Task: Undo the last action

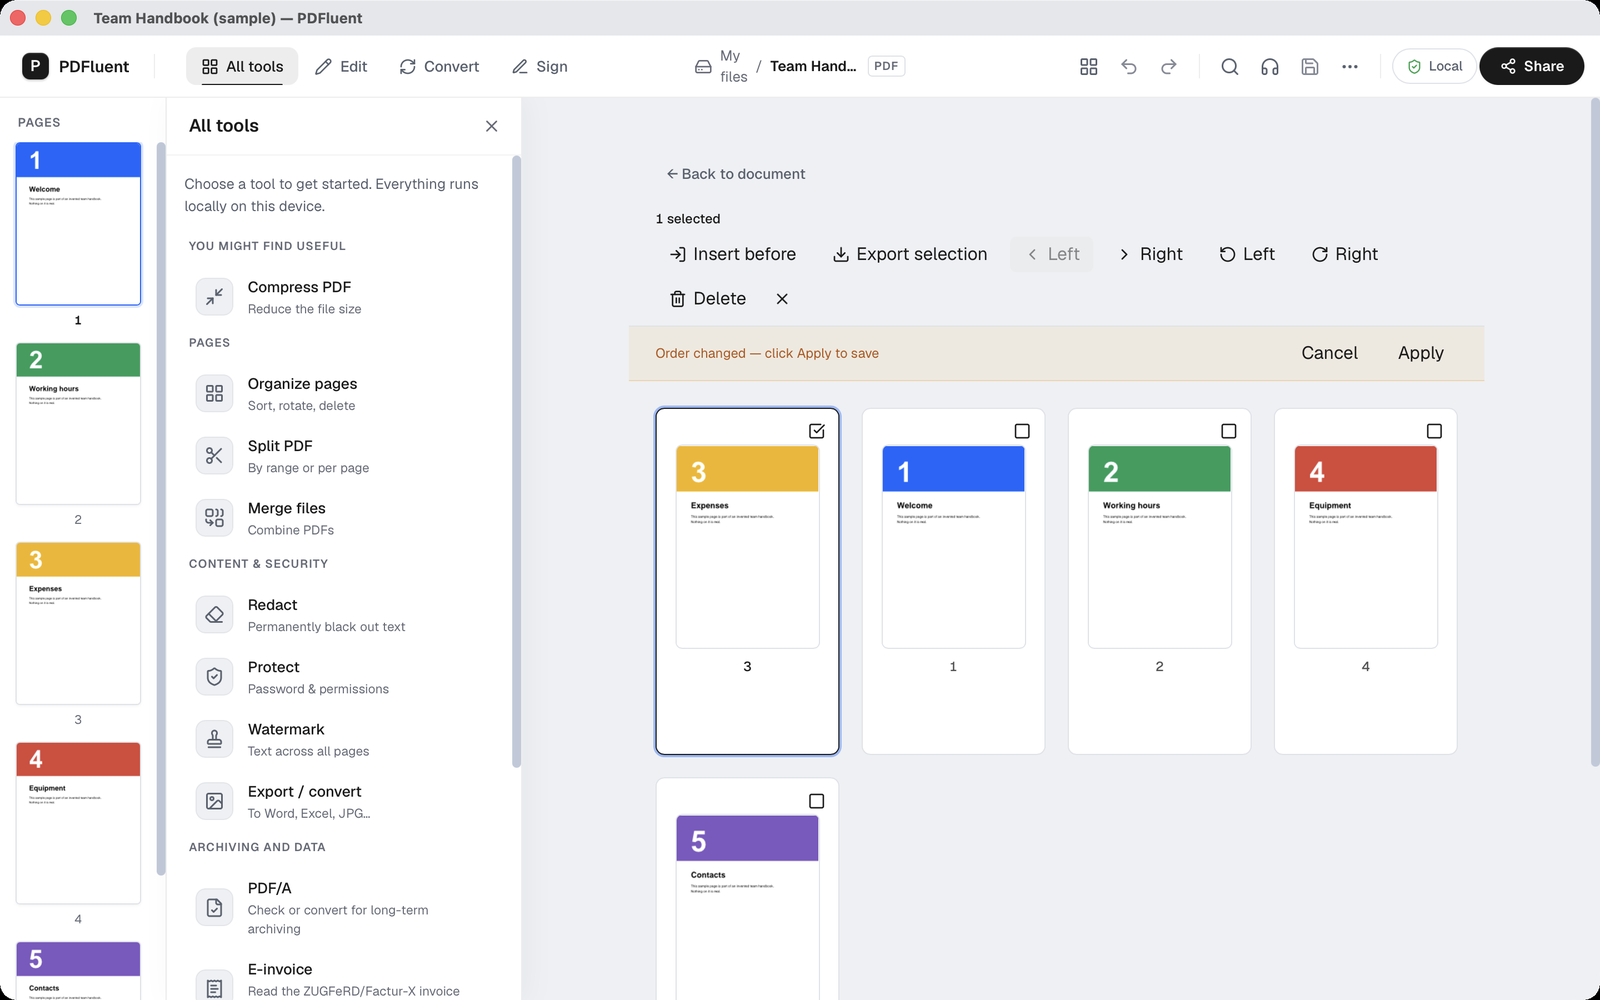Action: (1129, 66)
